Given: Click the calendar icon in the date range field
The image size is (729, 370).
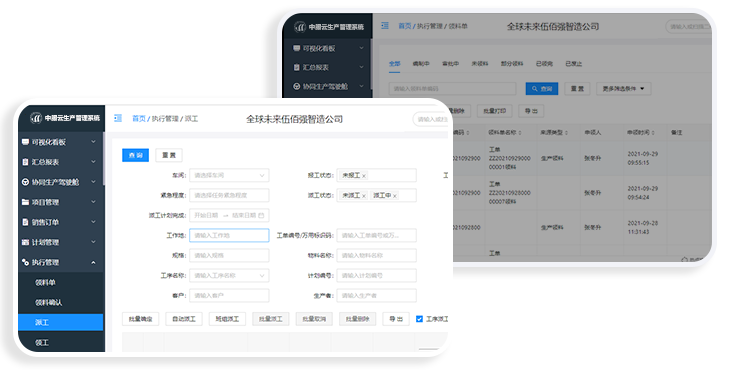Looking at the screenshot, I should pos(261,216).
